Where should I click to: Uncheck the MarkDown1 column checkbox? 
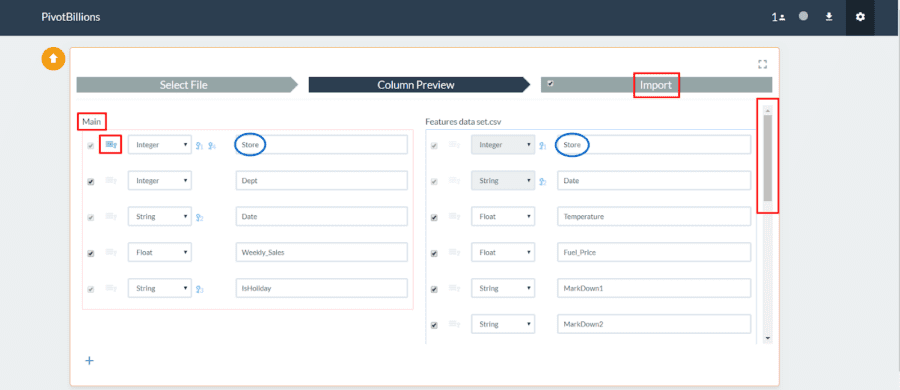click(434, 289)
